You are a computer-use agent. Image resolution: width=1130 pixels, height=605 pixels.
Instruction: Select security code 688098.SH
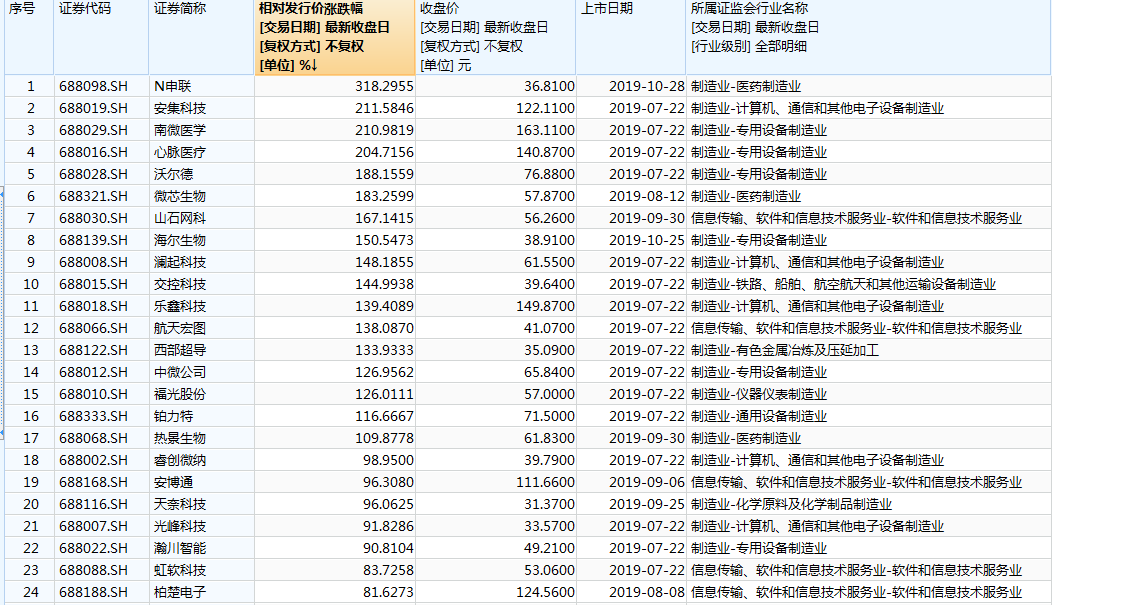[93, 86]
